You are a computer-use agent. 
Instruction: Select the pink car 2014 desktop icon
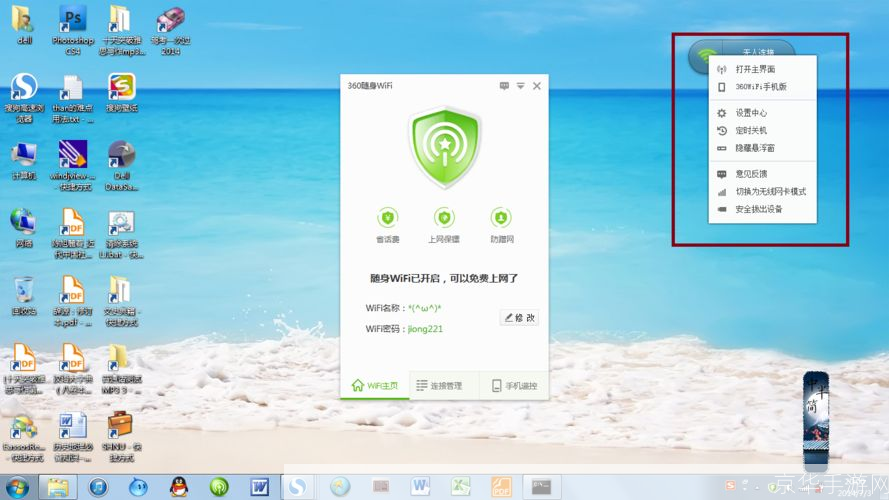pyautogui.click(x=170, y=30)
